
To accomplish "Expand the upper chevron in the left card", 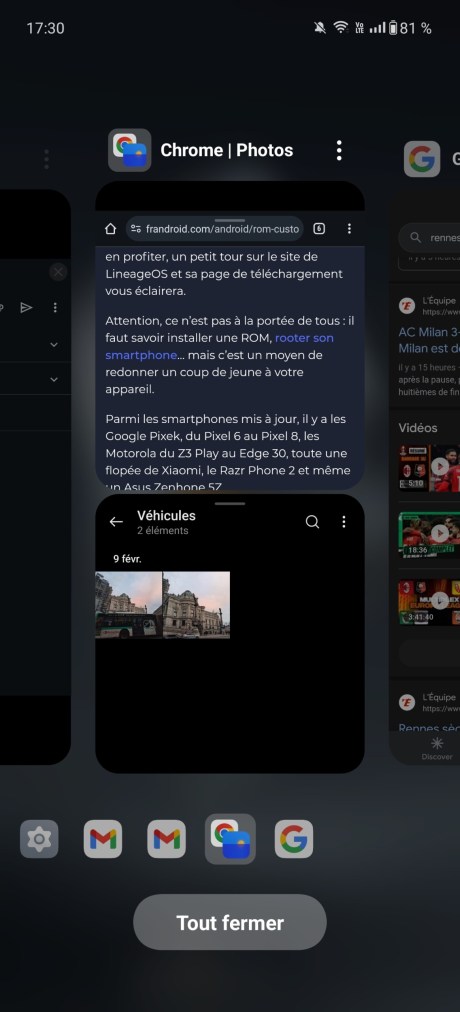I will [54, 345].
